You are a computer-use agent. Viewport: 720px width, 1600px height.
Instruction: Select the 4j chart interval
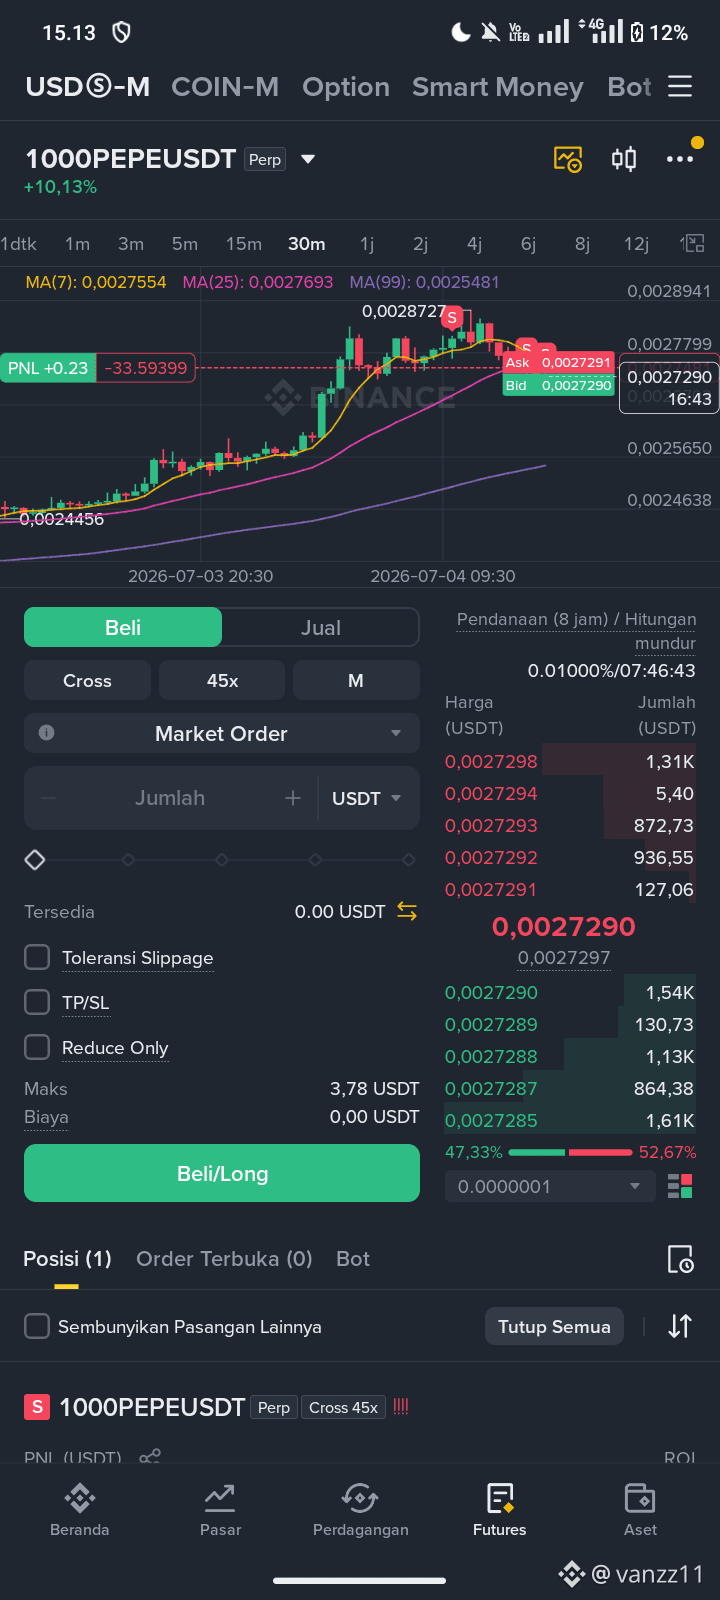click(475, 244)
